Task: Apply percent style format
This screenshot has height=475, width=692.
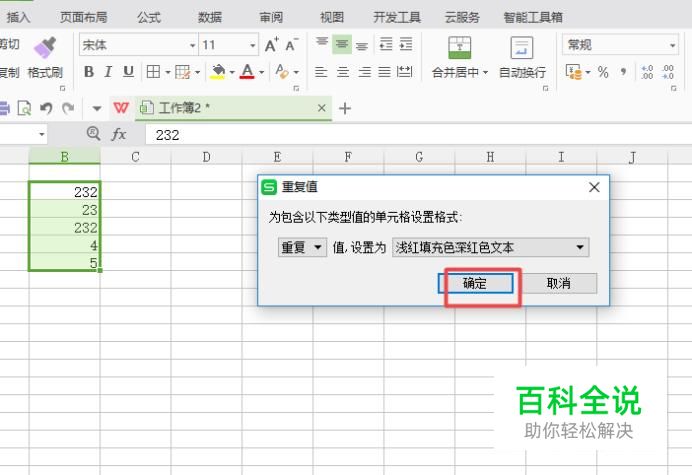Action: [603, 72]
